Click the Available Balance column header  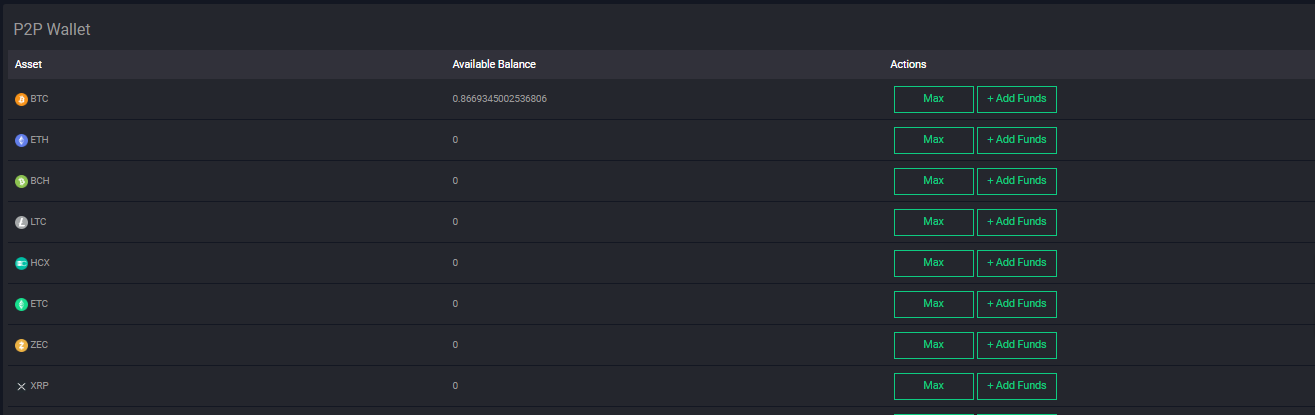[494, 64]
